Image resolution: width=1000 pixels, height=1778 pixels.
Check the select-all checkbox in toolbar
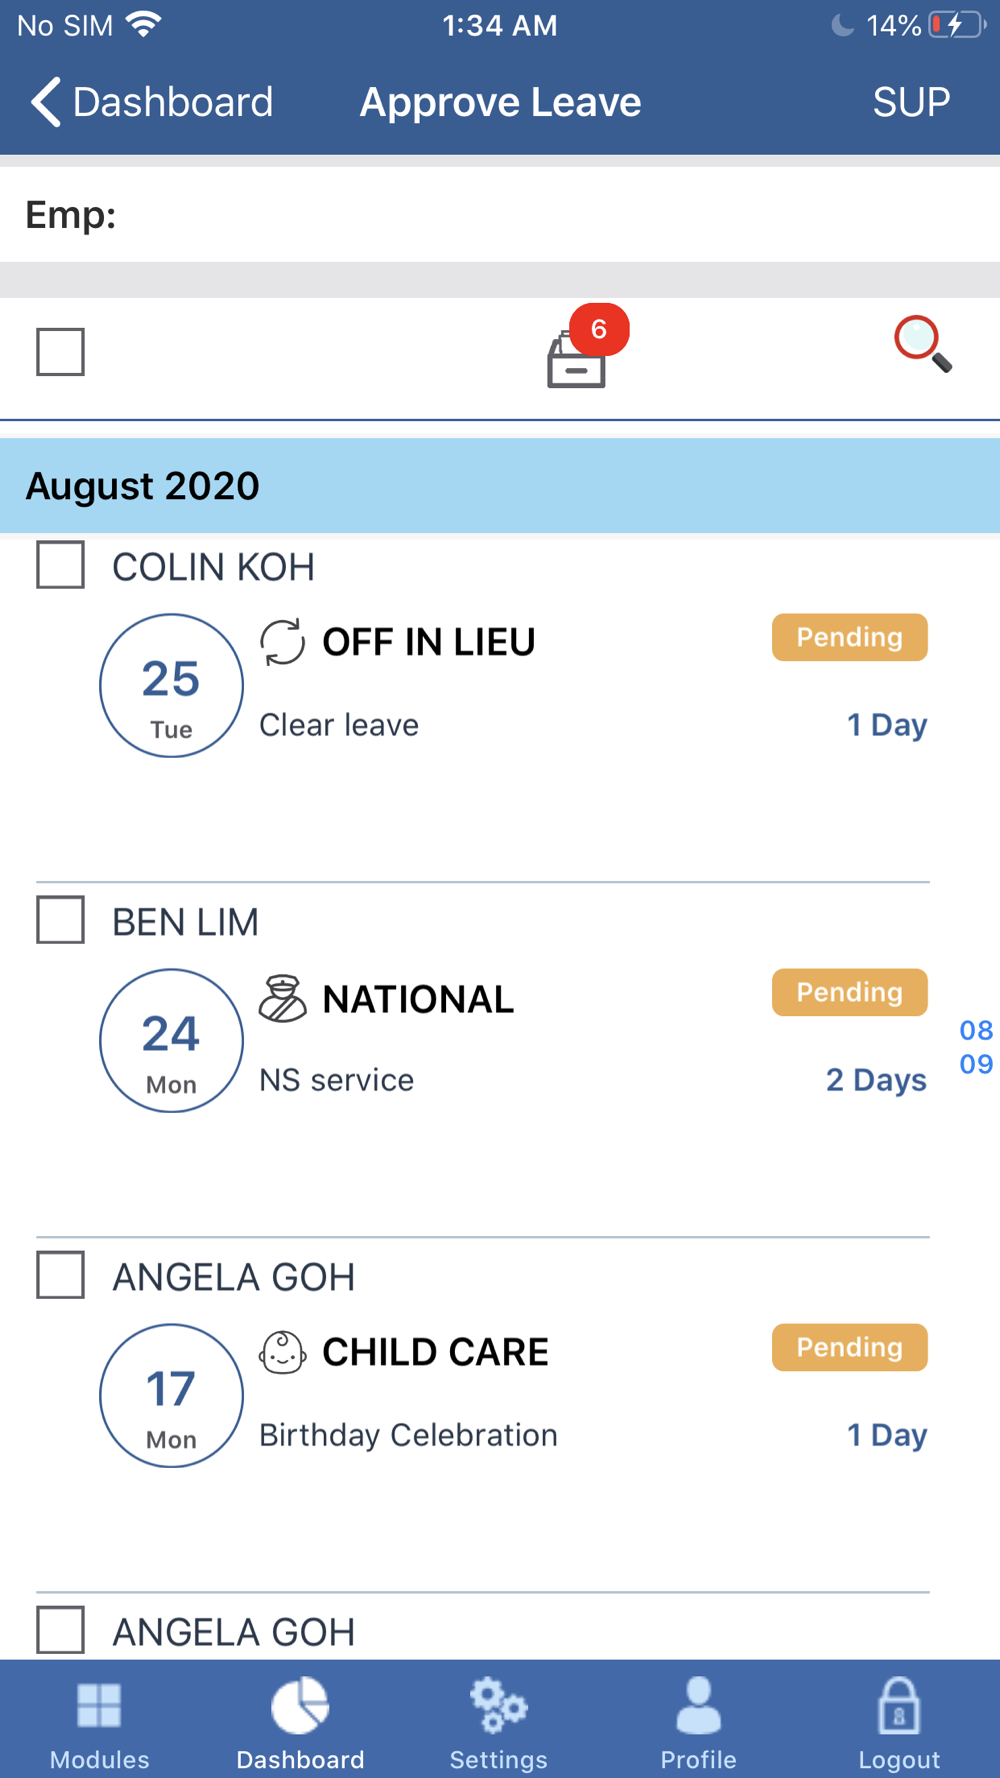[60, 352]
